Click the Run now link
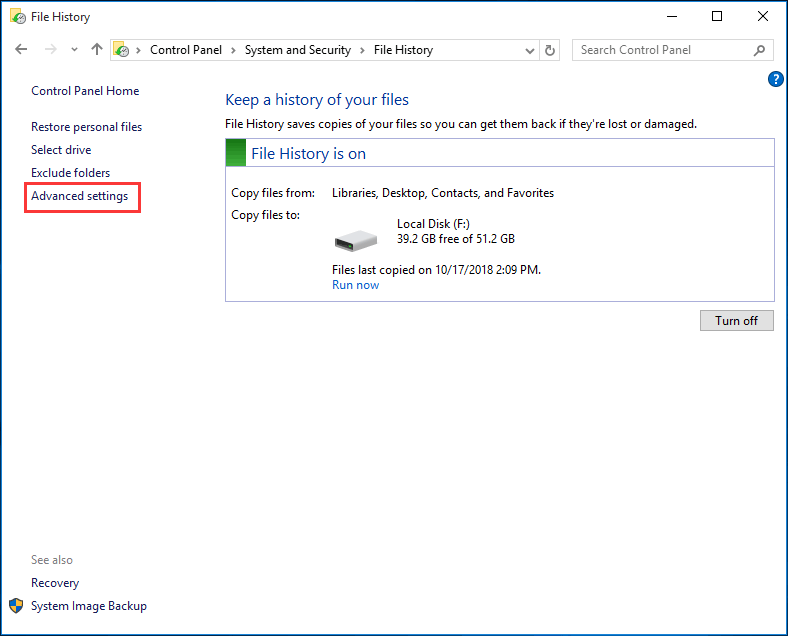Image resolution: width=788 pixels, height=636 pixels. click(x=355, y=285)
